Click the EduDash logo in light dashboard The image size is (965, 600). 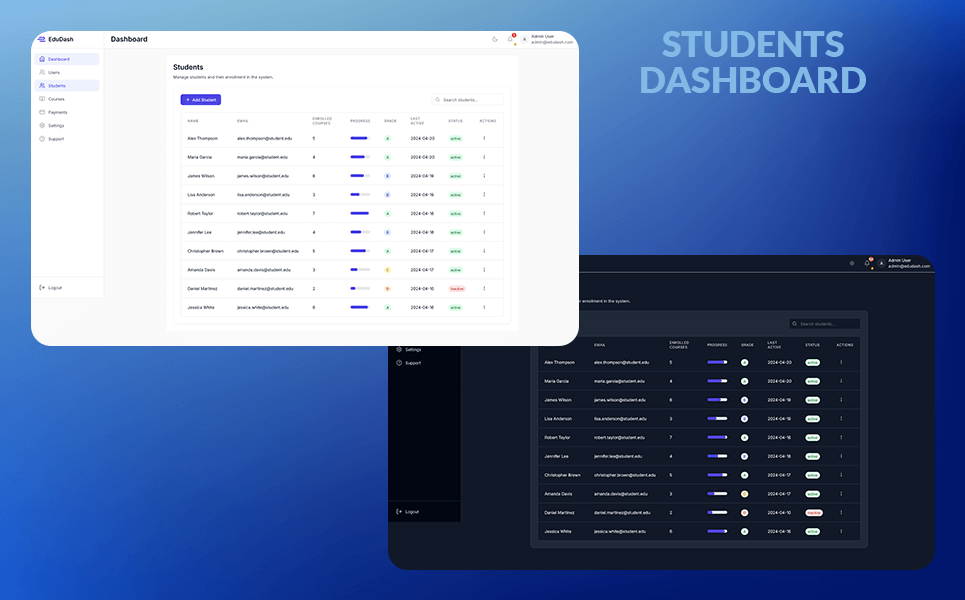tap(55, 39)
